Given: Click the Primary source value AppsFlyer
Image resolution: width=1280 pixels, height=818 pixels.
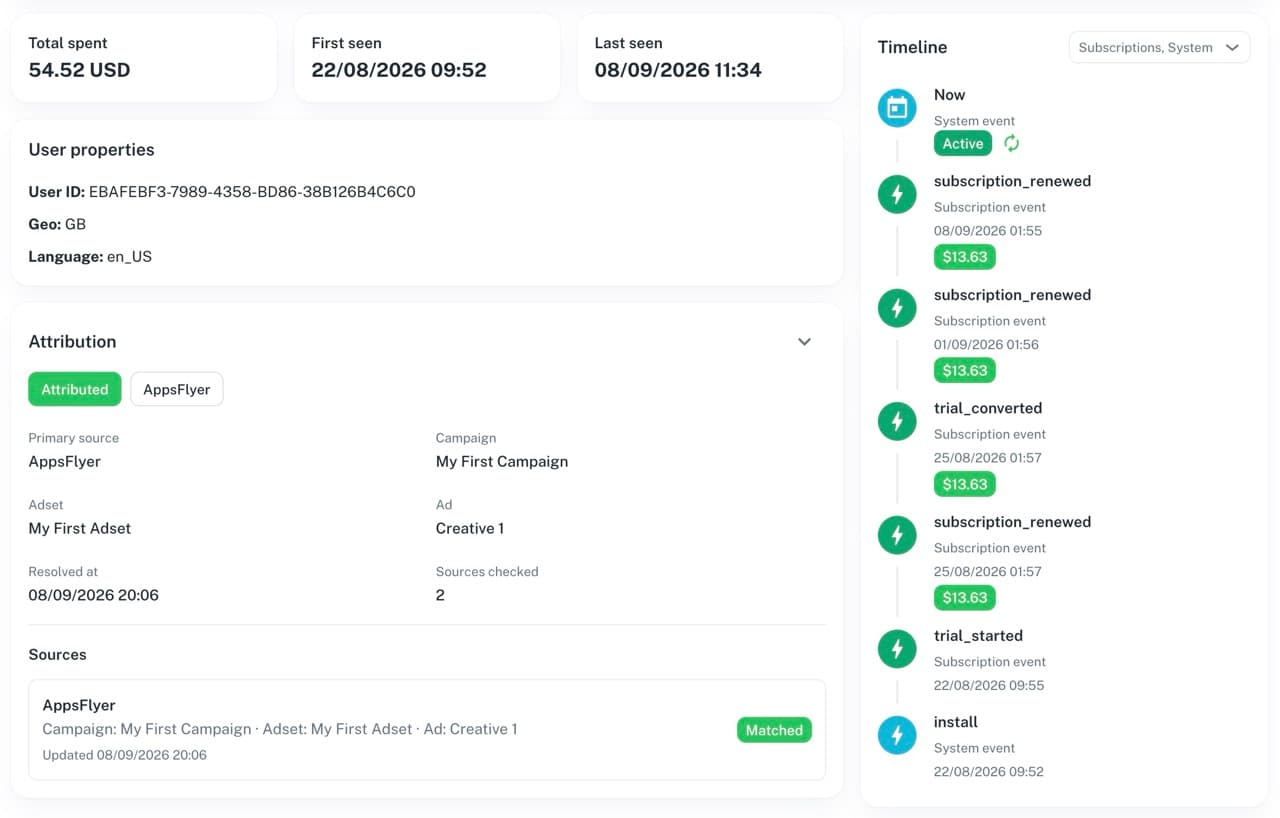Looking at the screenshot, I should 65,461.
